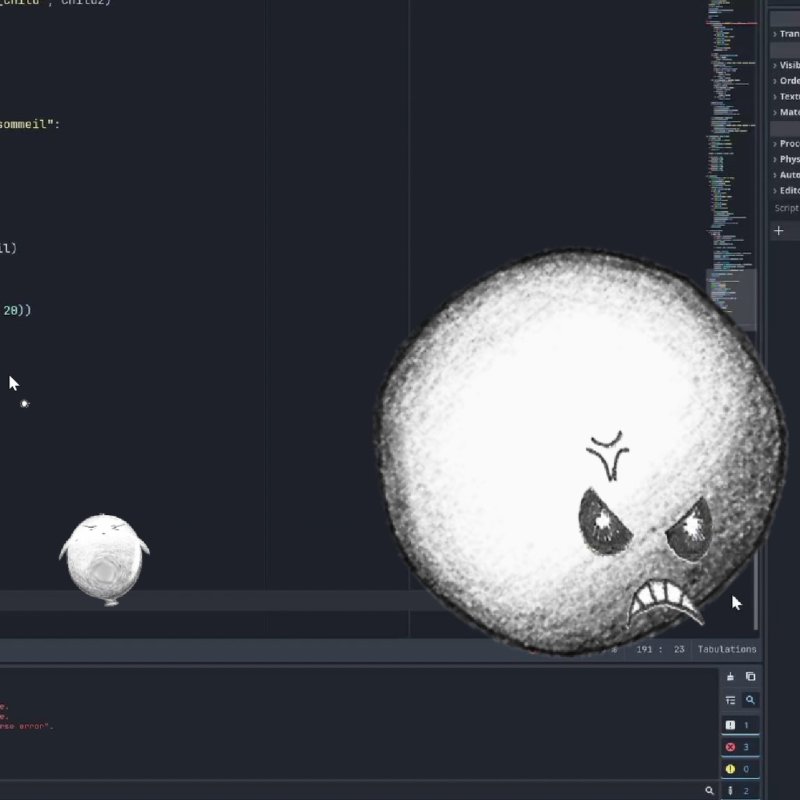
Task: Click the Tabulations indentation indicator
Action: 727,649
